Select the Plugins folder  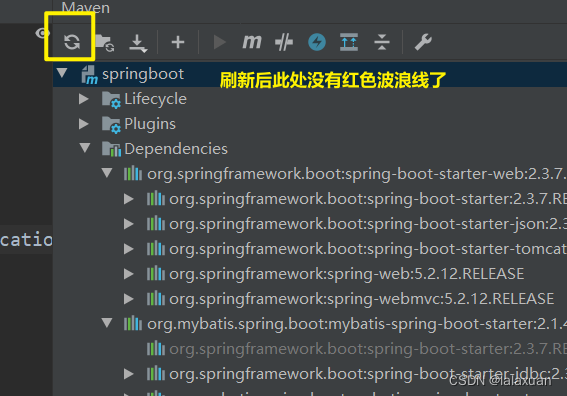click(x=150, y=124)
